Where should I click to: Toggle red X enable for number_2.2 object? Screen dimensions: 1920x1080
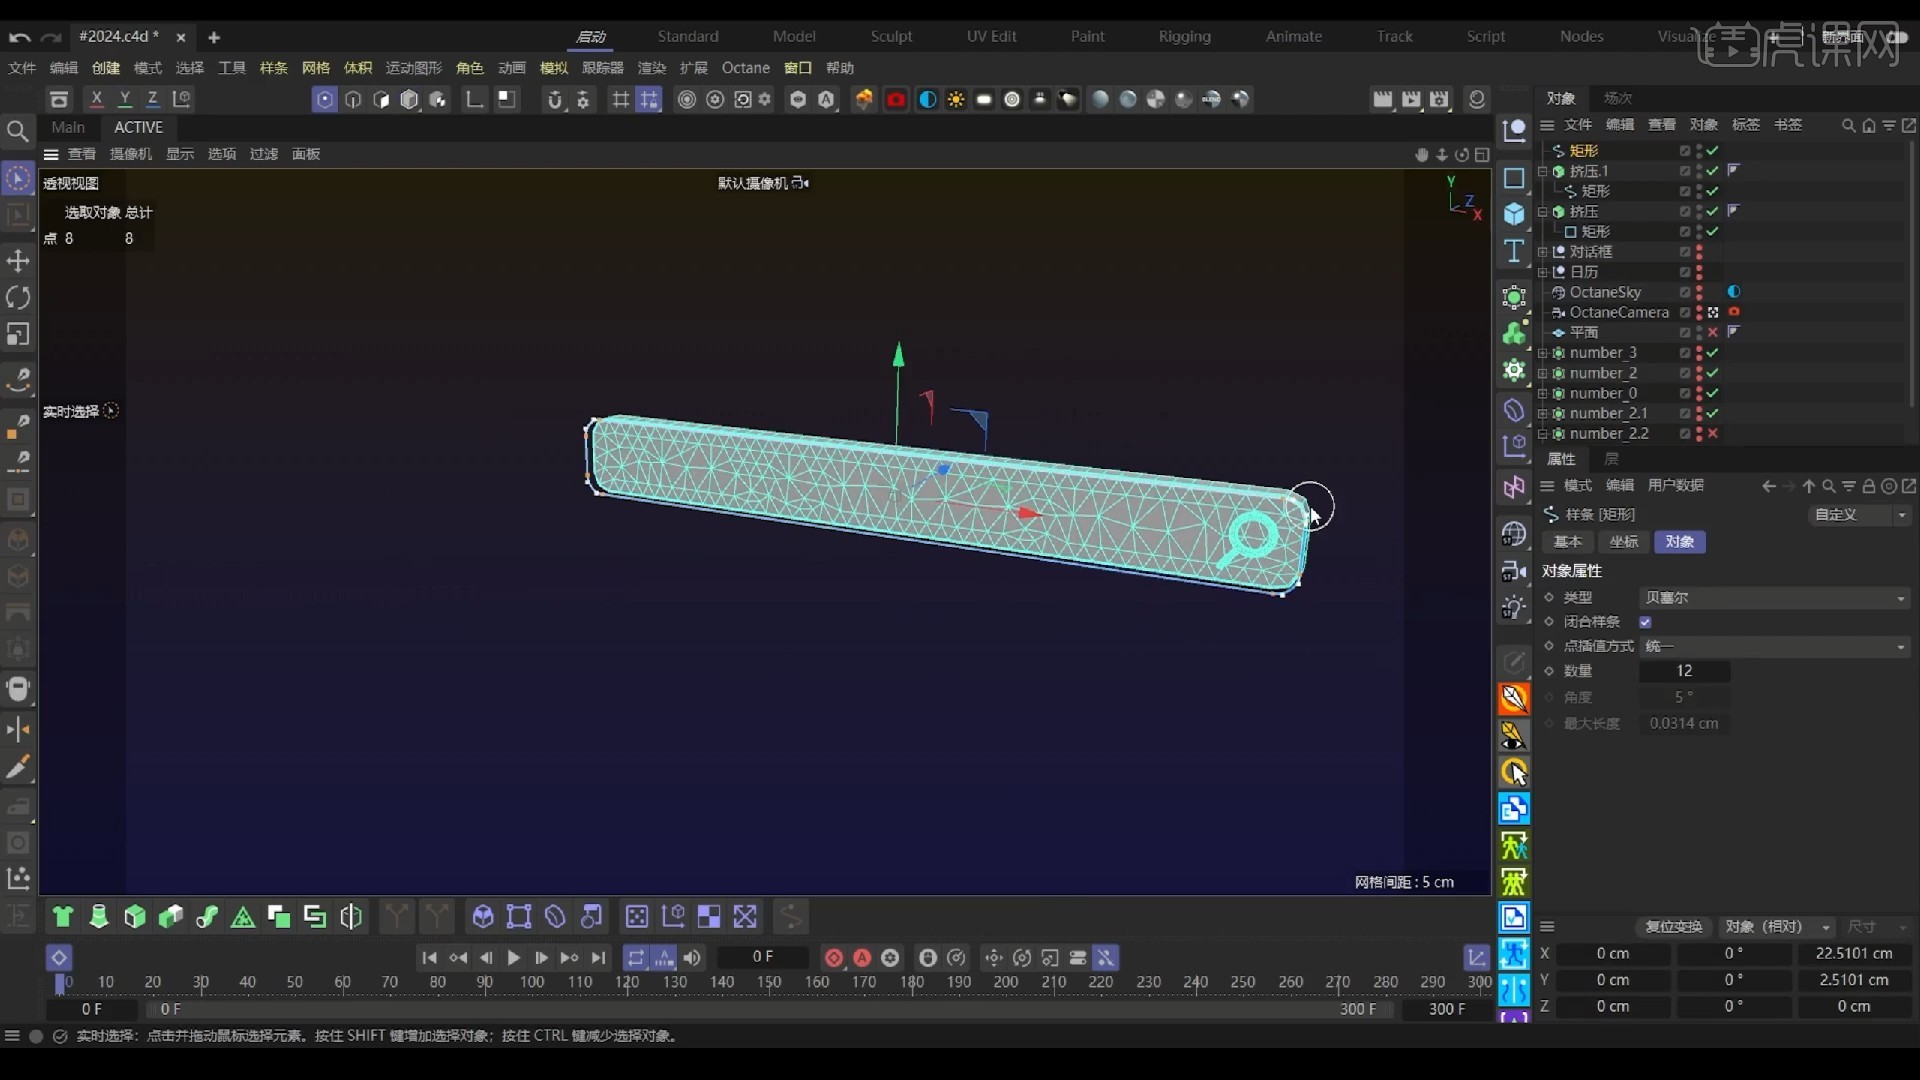(x=1713, y=434)
